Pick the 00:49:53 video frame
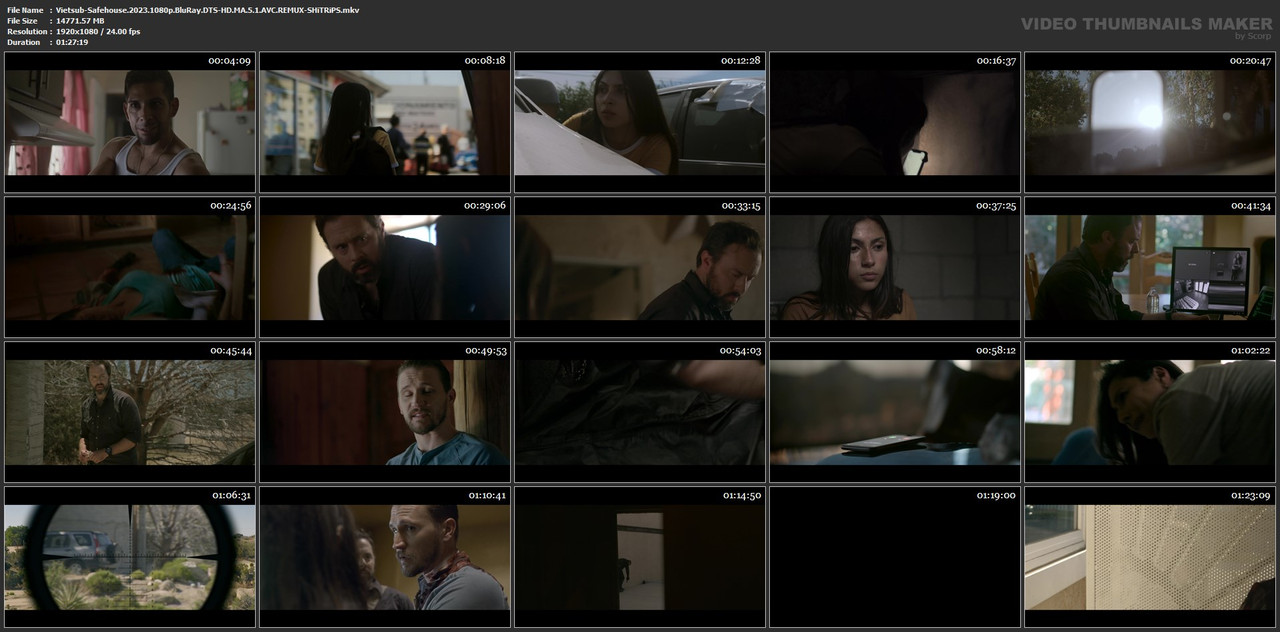1280x632 pixels. click(385, 412)
